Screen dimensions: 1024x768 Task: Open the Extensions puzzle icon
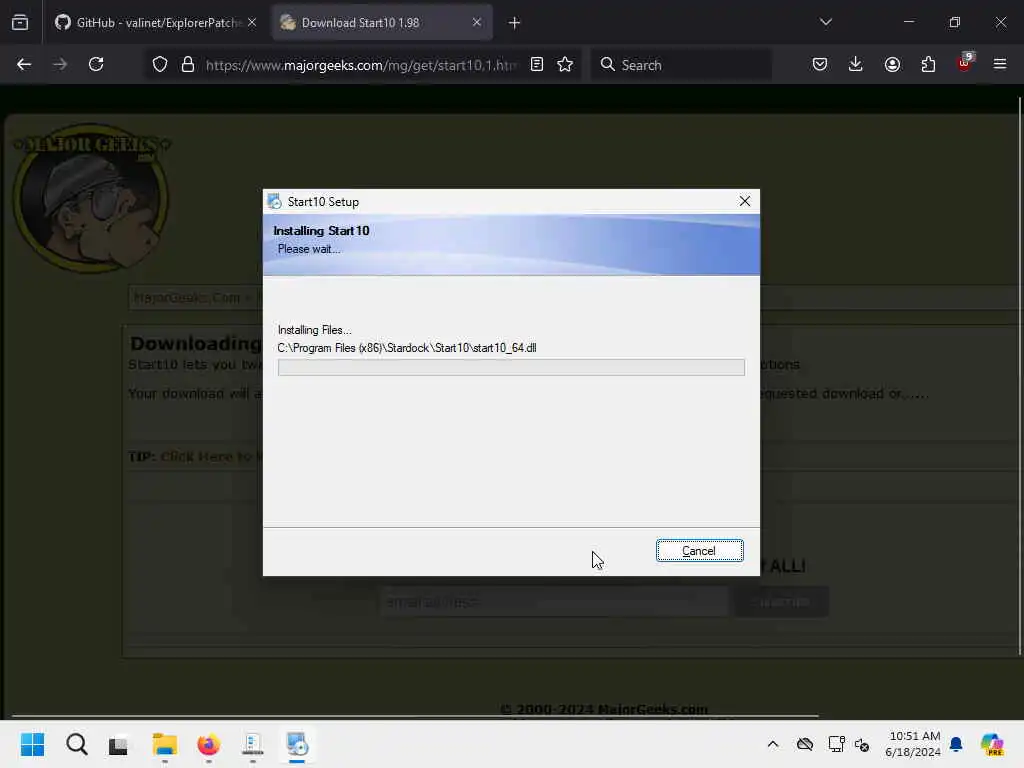point(928,64)
